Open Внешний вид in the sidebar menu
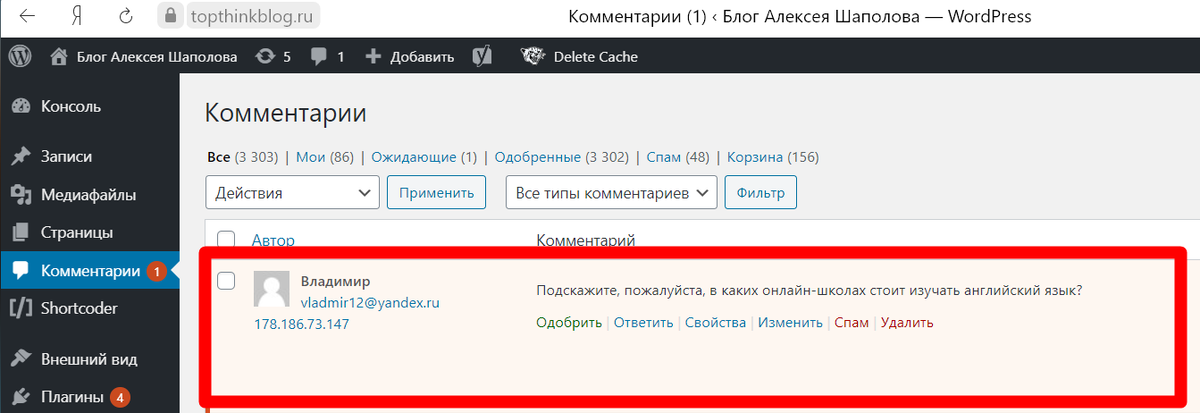The width and height of the screenshot is (1200, 413). 89,359
